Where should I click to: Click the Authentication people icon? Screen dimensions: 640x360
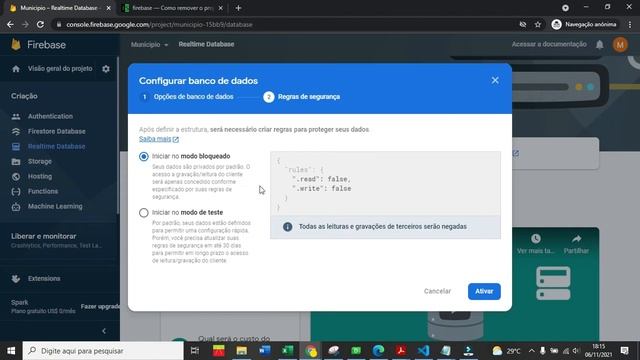click(x=16, y=117)
